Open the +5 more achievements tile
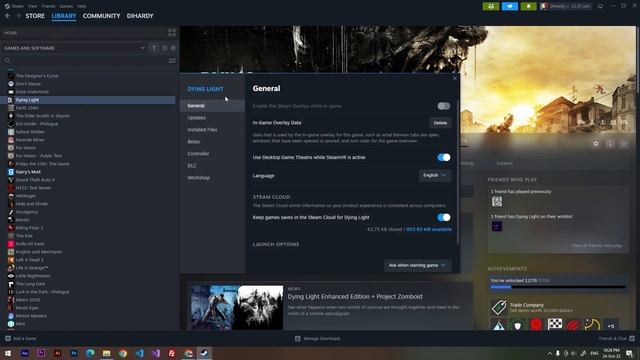The height and width of the screenshot is (360, 640). (x=611, y=325)
